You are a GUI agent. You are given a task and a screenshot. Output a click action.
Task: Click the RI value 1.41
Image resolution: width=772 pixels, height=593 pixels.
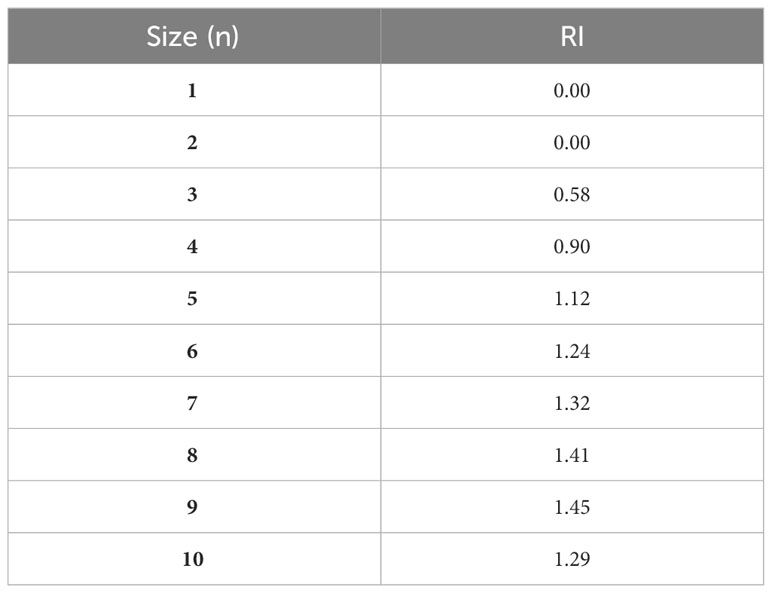point(574,455)
